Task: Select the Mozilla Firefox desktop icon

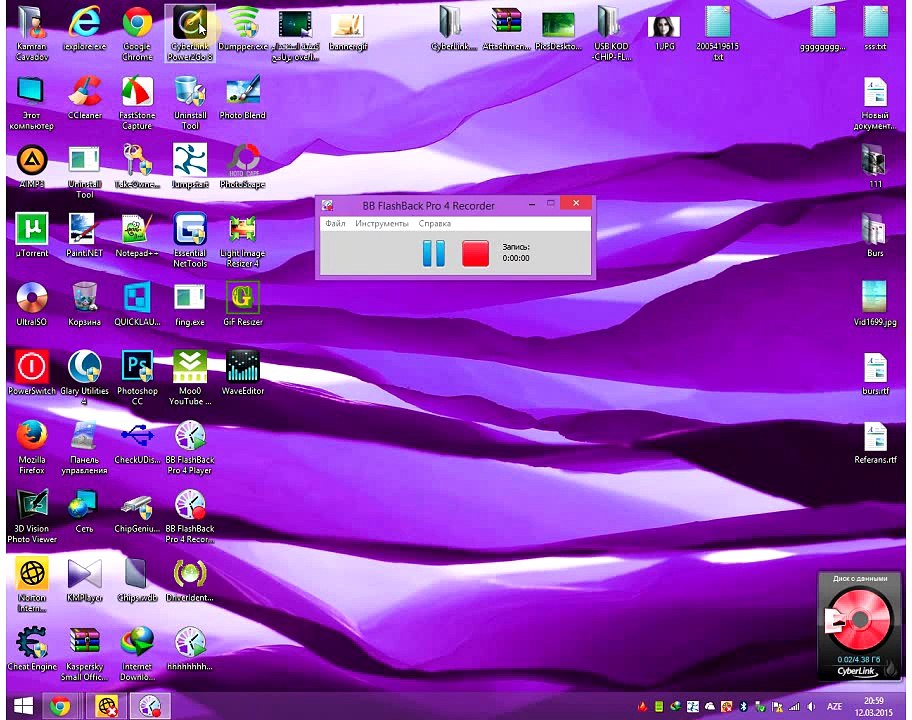Action: click(x=32, y=447)
